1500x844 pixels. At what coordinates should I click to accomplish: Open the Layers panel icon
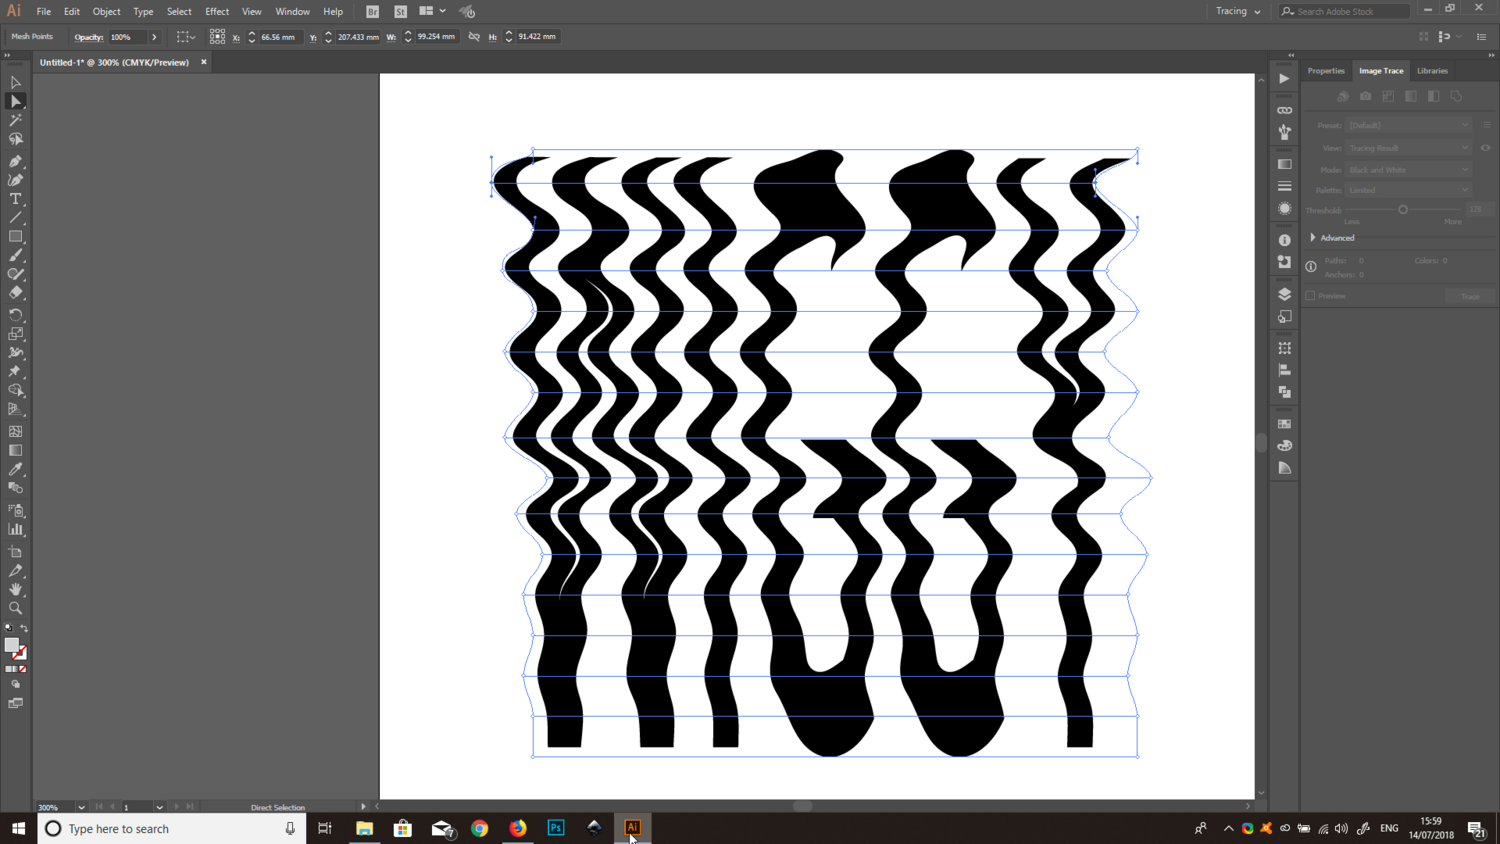[x=1285, y=294]
